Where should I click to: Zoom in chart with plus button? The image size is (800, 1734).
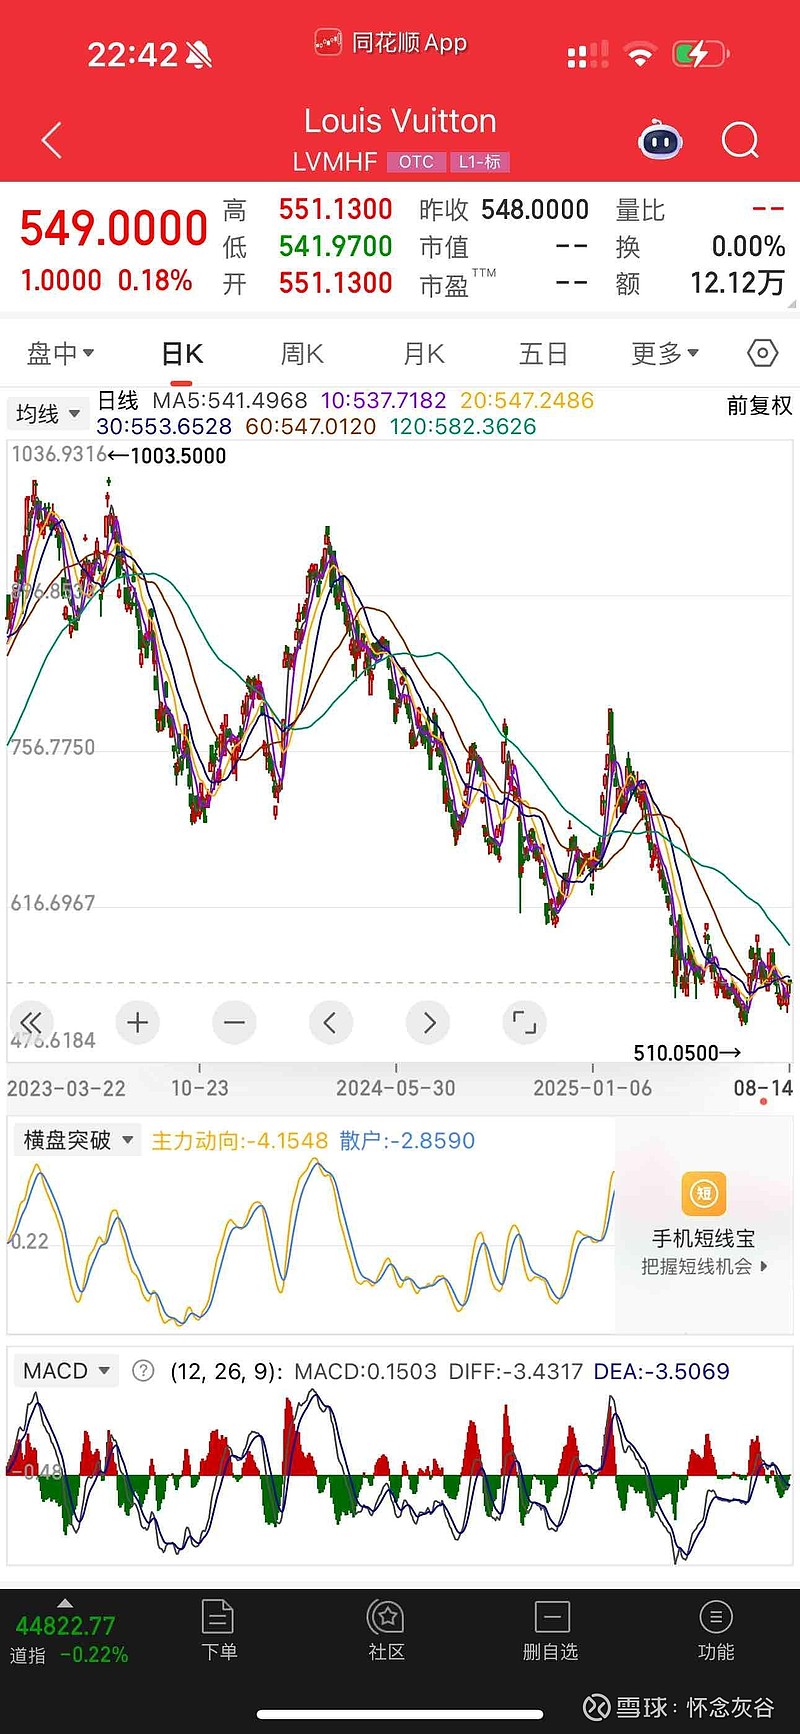pyautogui.click(x=138, y=1022)
